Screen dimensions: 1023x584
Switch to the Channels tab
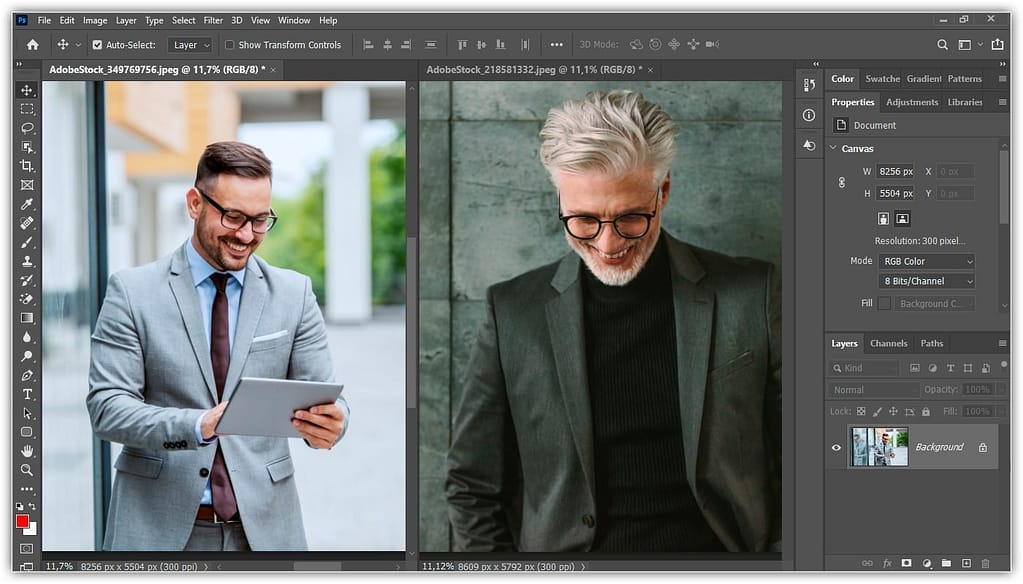click(x=888, y=343)
